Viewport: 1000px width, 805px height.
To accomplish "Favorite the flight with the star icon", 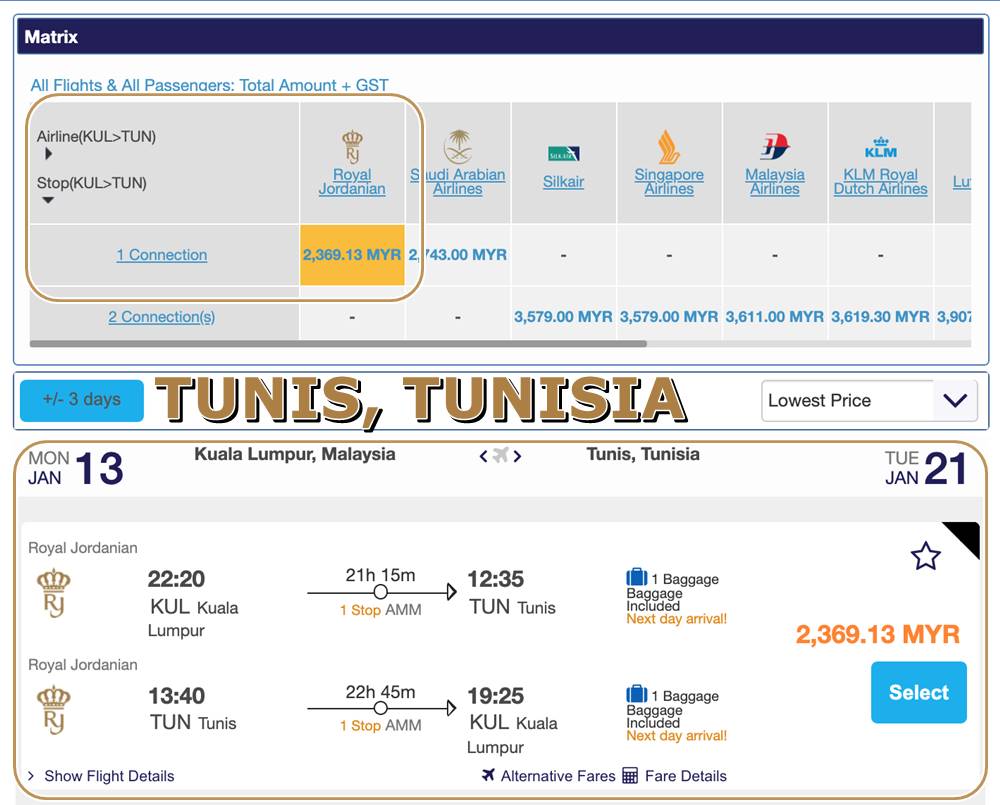I will tap(925, 556).
